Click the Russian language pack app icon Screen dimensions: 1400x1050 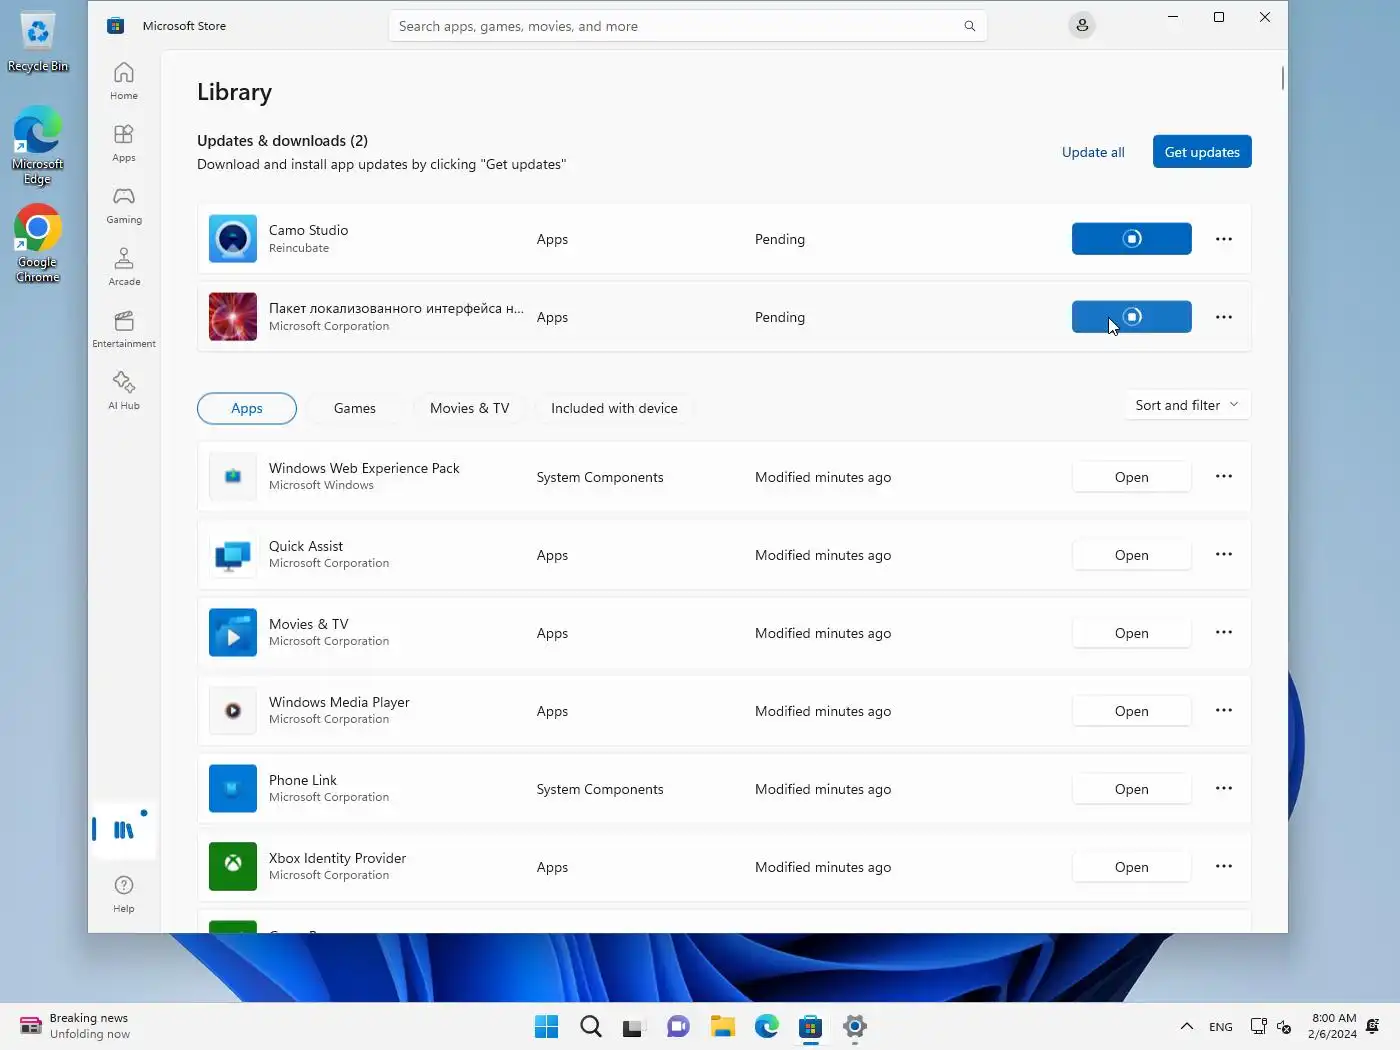point(233,317)
